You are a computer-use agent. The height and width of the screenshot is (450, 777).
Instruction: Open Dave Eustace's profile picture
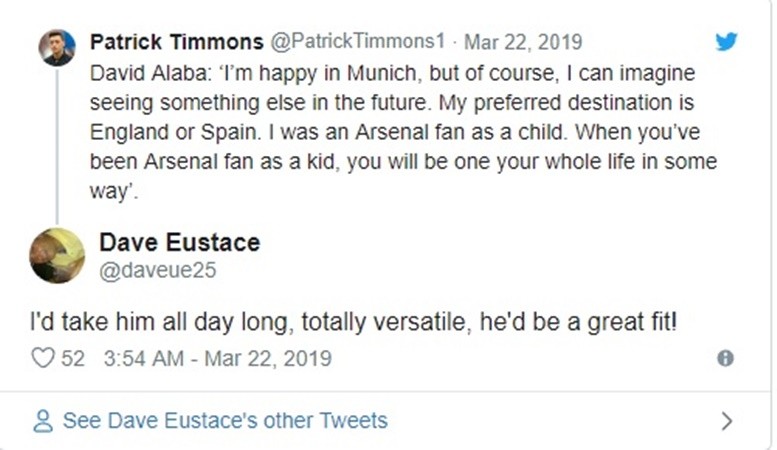(56, 255)
